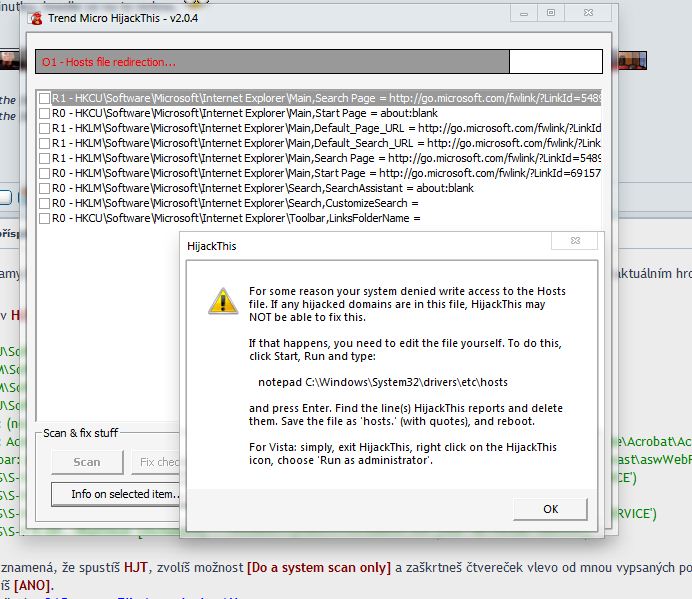Check the R0 HKCU LinksFolderName entry
This screenshot has width=692, height=599.
click(44, 218)
